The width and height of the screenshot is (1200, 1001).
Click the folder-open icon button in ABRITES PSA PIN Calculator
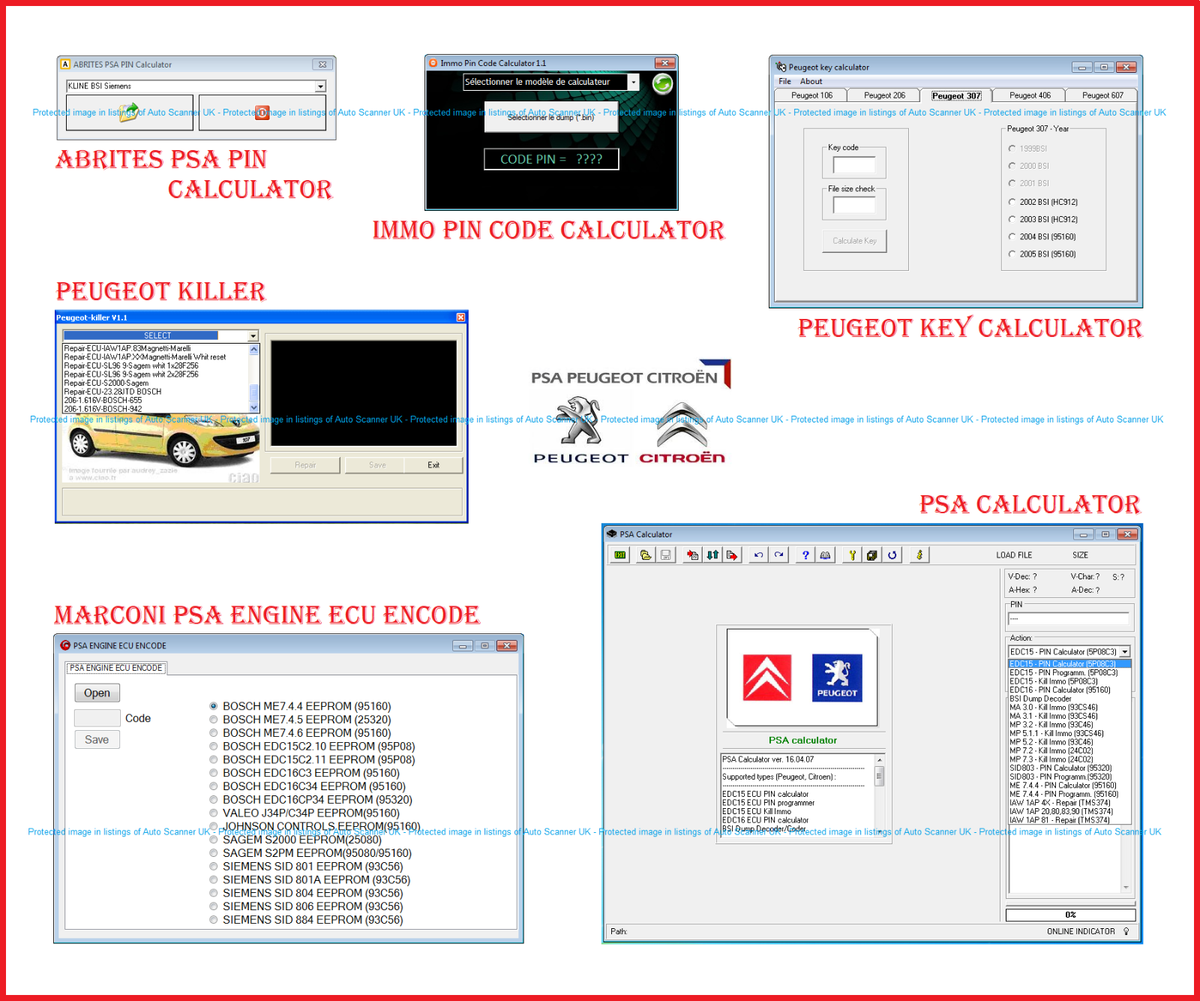pos(130,113)
